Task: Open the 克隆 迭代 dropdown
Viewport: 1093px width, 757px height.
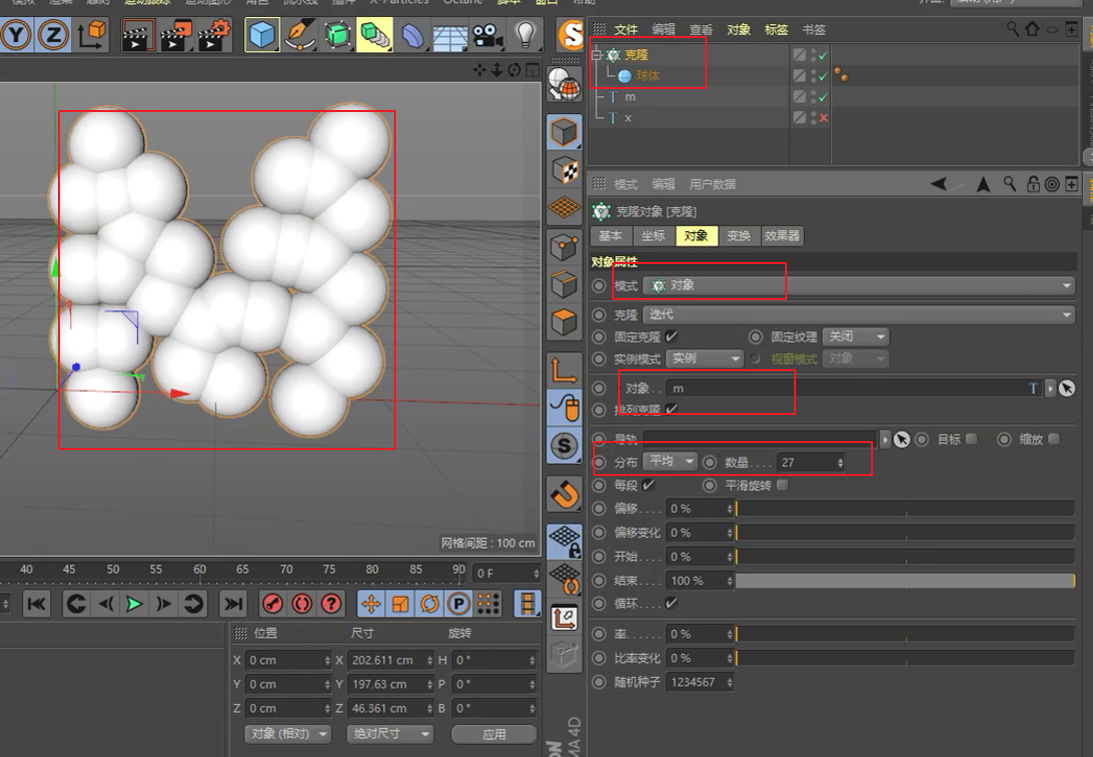Action: (859, 314)
